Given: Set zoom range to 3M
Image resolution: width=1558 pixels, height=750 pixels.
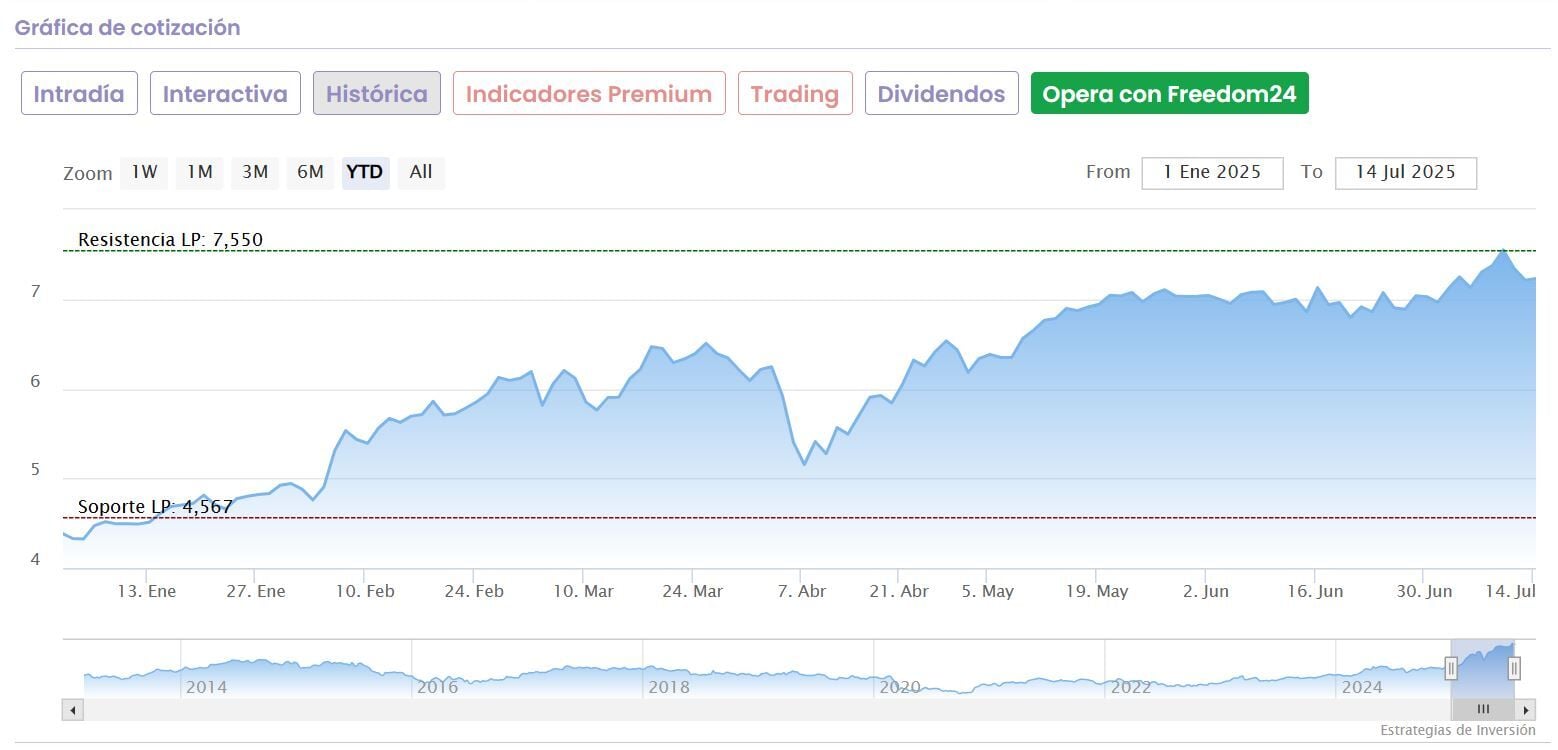Looking at the screenshot, I should (x=255, y=172).
